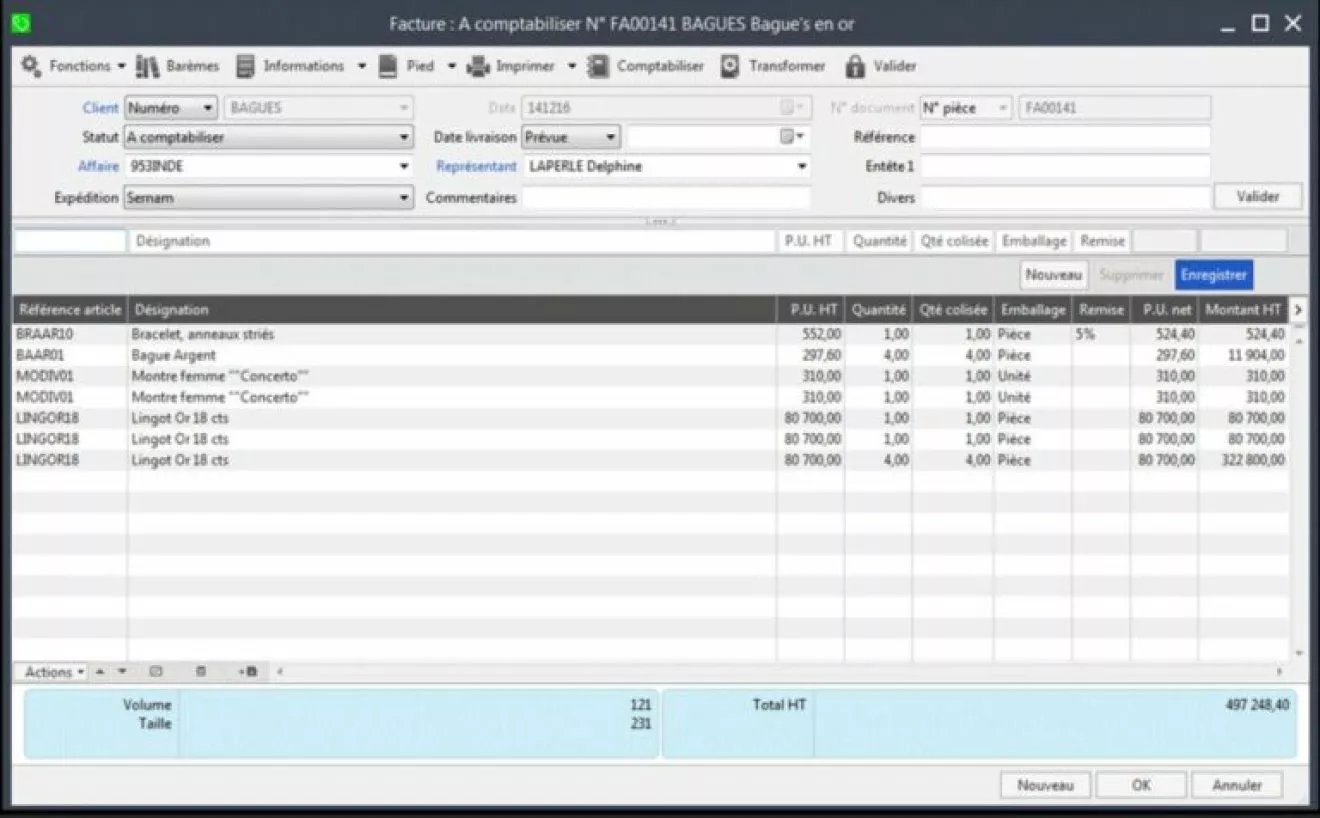This screenshot has width=1320, height=818.
Task: Move line down with the down arrow
Action: pos(122,672)
